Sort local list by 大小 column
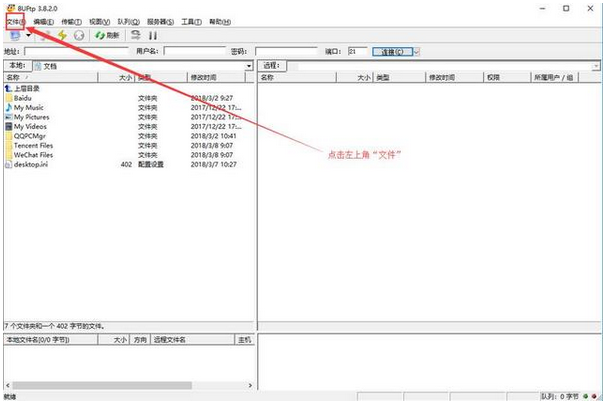This screenshot has width=608, height=406. tap(116, 78)
